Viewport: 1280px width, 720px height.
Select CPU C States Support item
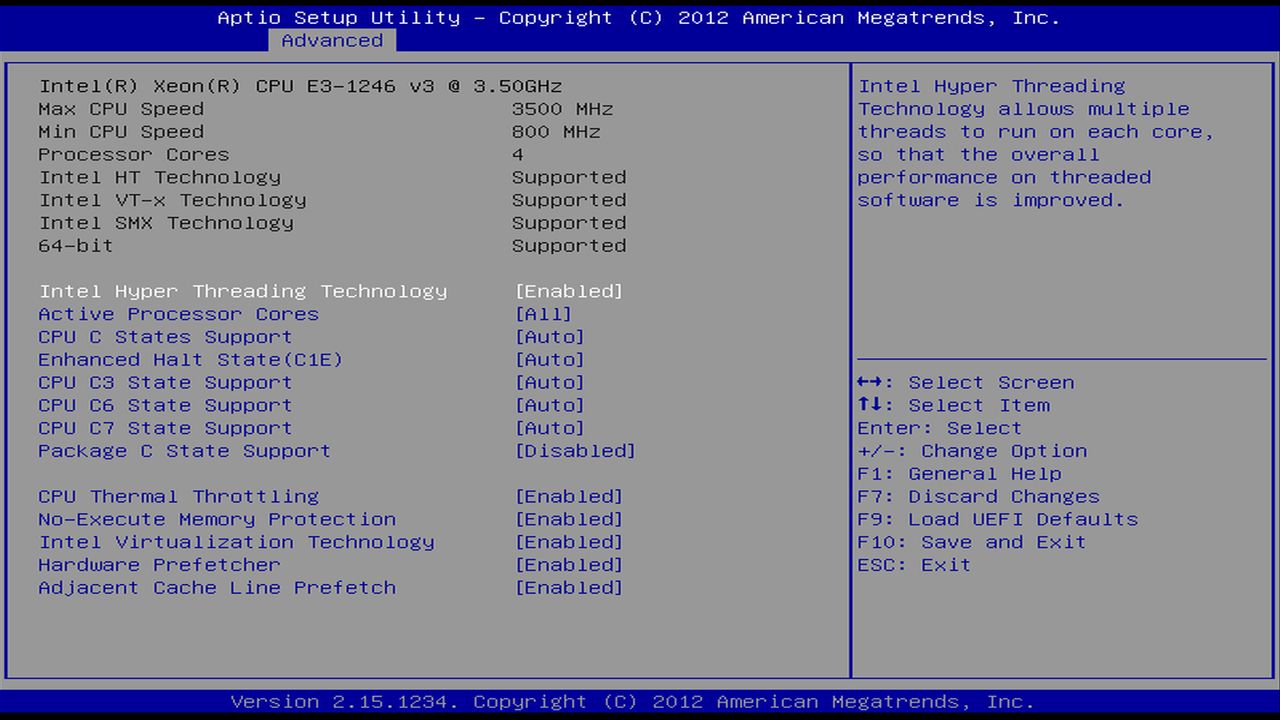tap(166, 337)
